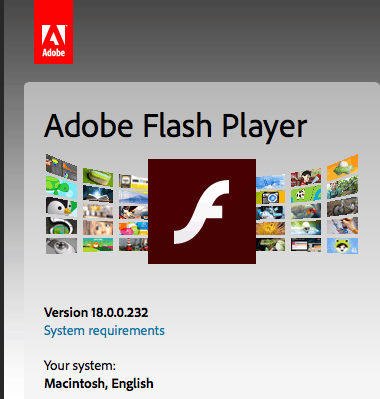The width and height of the screenshot is (380, 399).
Task: Click the camera thumbnail on yellow background
Action: [x=270, y=197]
